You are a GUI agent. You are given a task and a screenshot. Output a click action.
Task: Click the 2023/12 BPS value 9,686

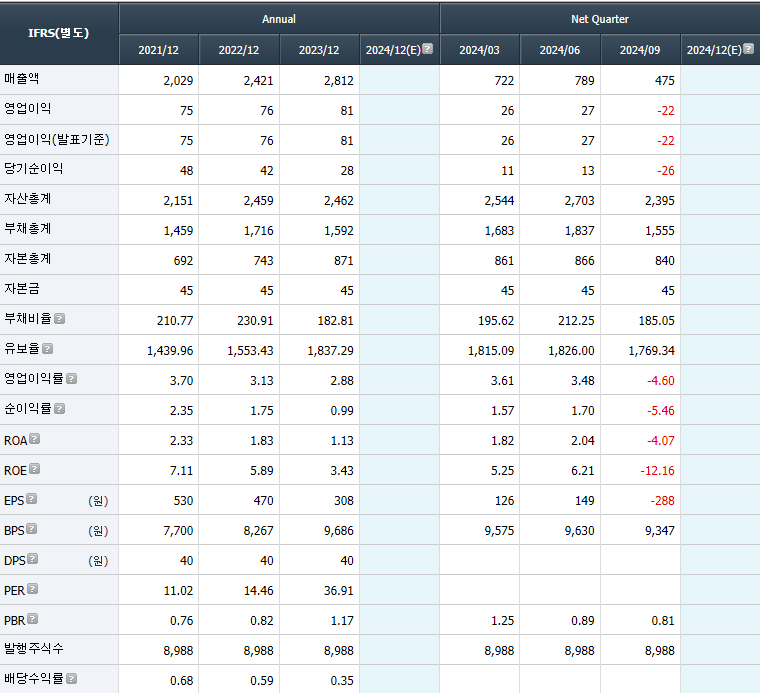coord(338,531)
